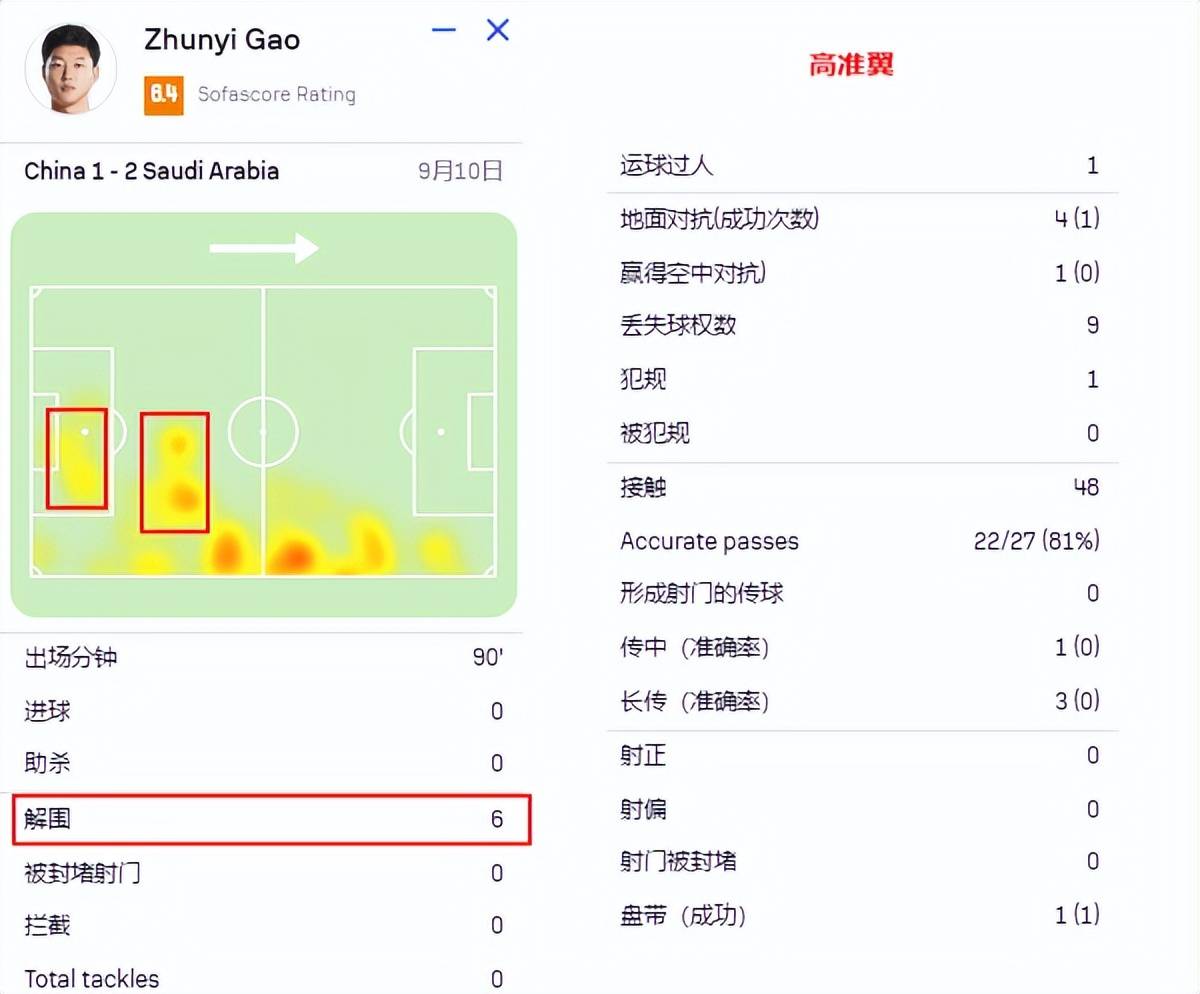The height and width of the screenshot is (994, 1200).
Task: Click the Sofascore Rating label
Action: click(x=277, y=95)
